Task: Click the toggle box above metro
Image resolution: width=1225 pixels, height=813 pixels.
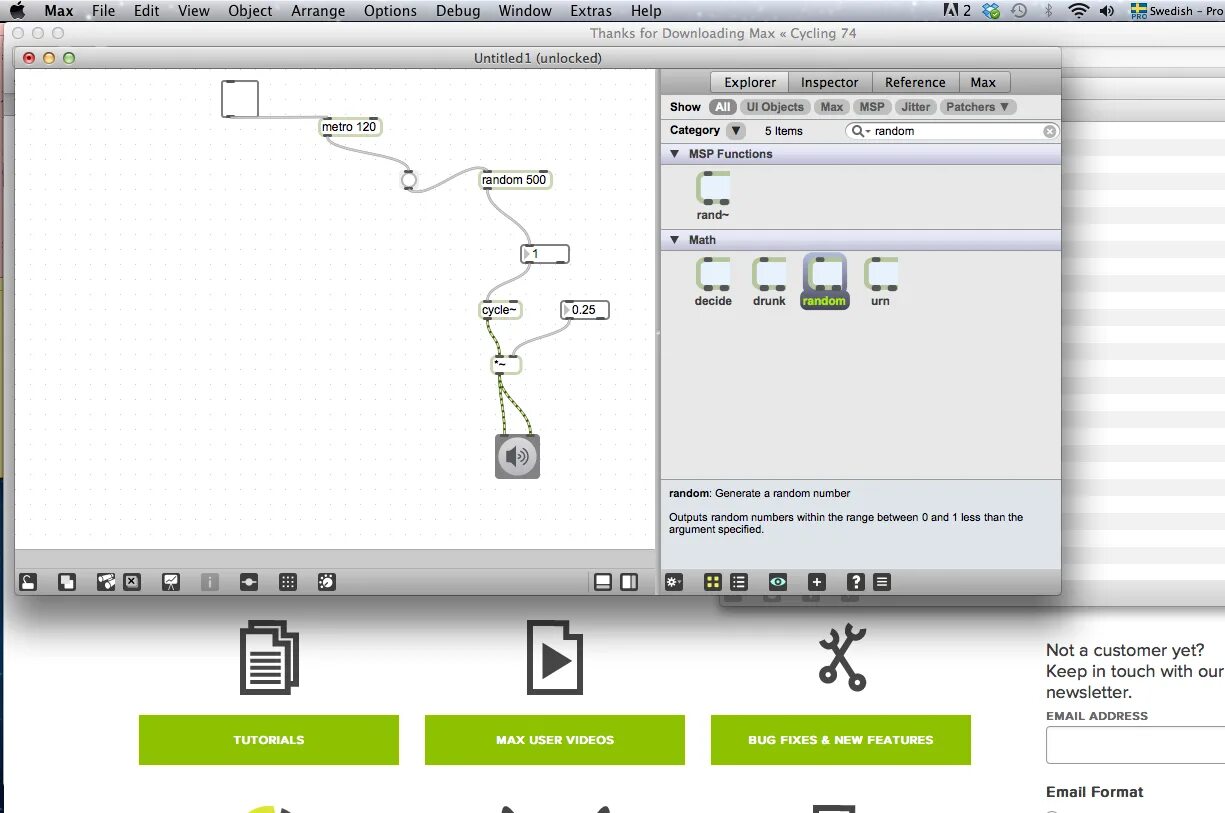Action: 240,99
